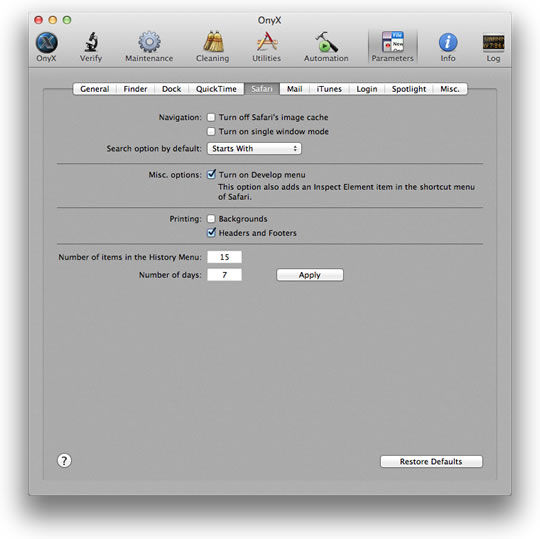Switch to the Mail tab
The image size is (540, 539).
click(x=294, y=89)
